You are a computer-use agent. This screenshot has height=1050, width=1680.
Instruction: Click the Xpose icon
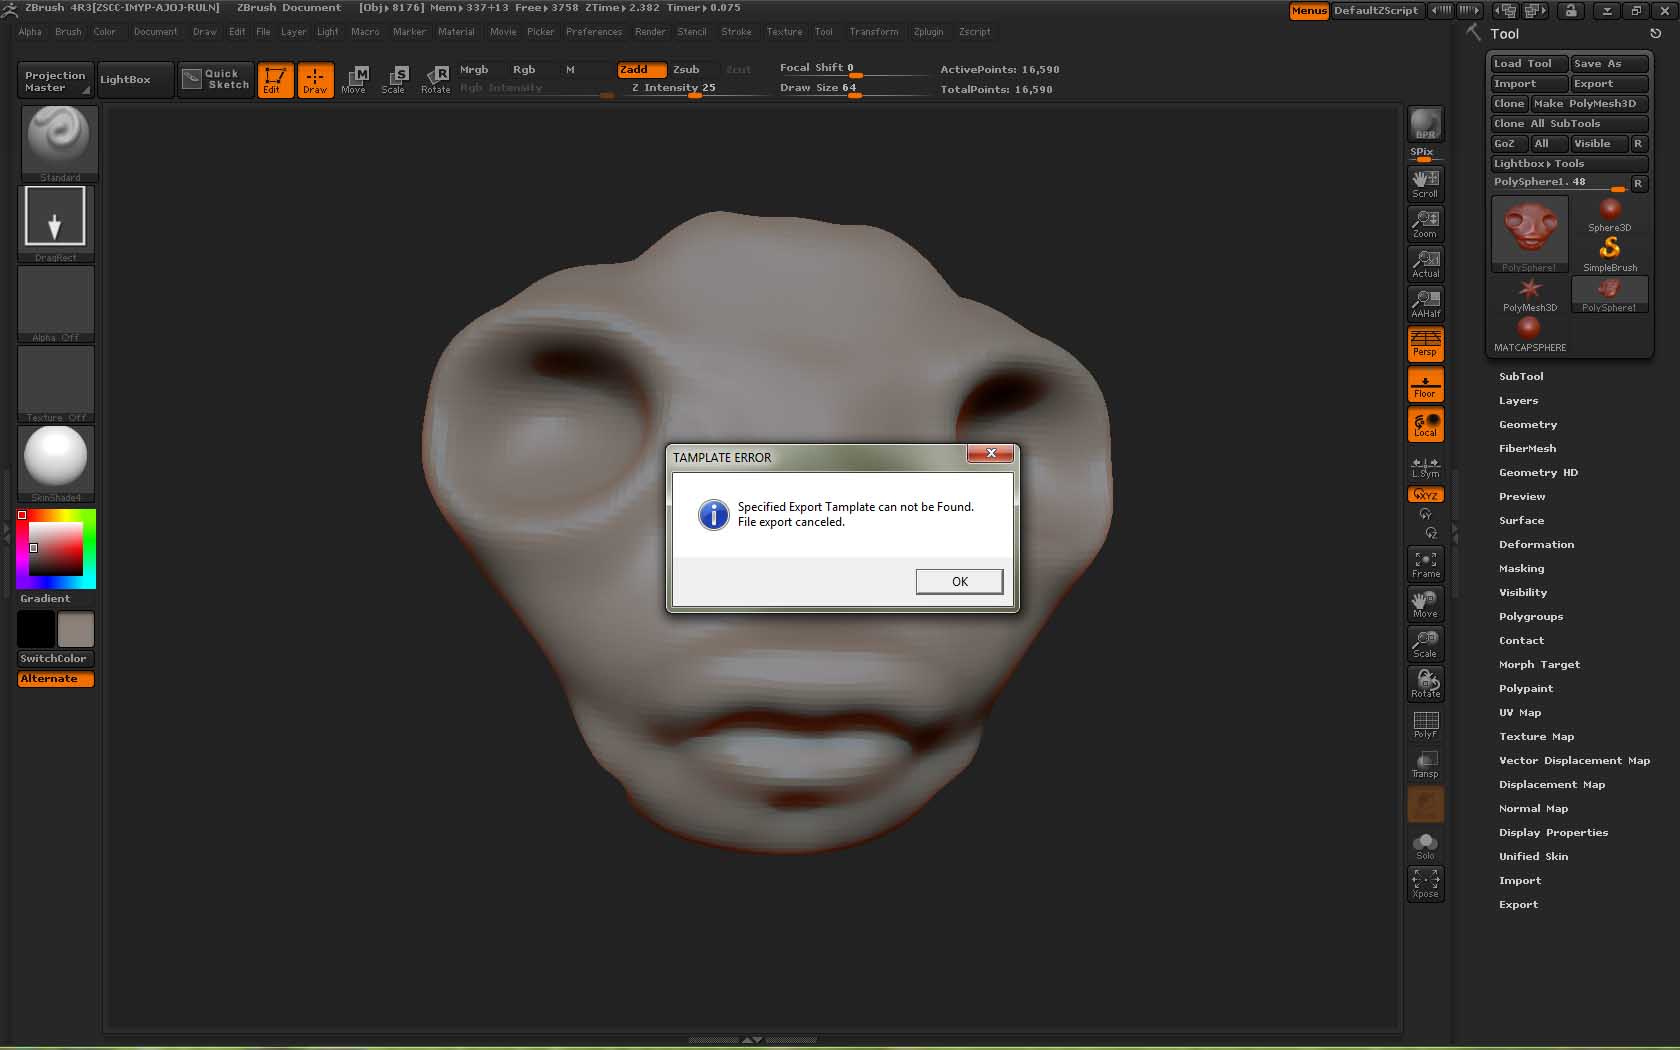click(x=1425, y=884)
